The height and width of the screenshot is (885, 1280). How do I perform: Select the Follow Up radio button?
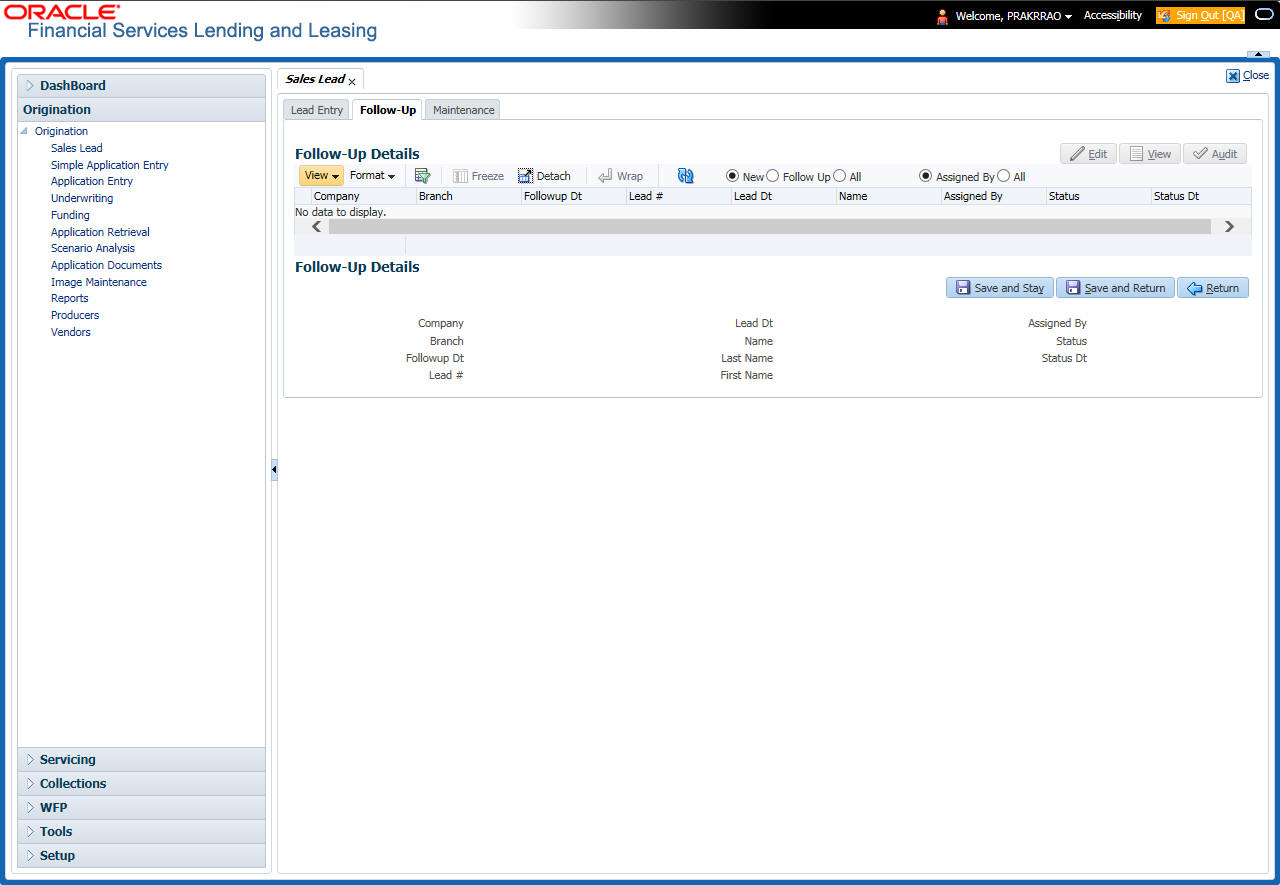click(x=773, y=176)
